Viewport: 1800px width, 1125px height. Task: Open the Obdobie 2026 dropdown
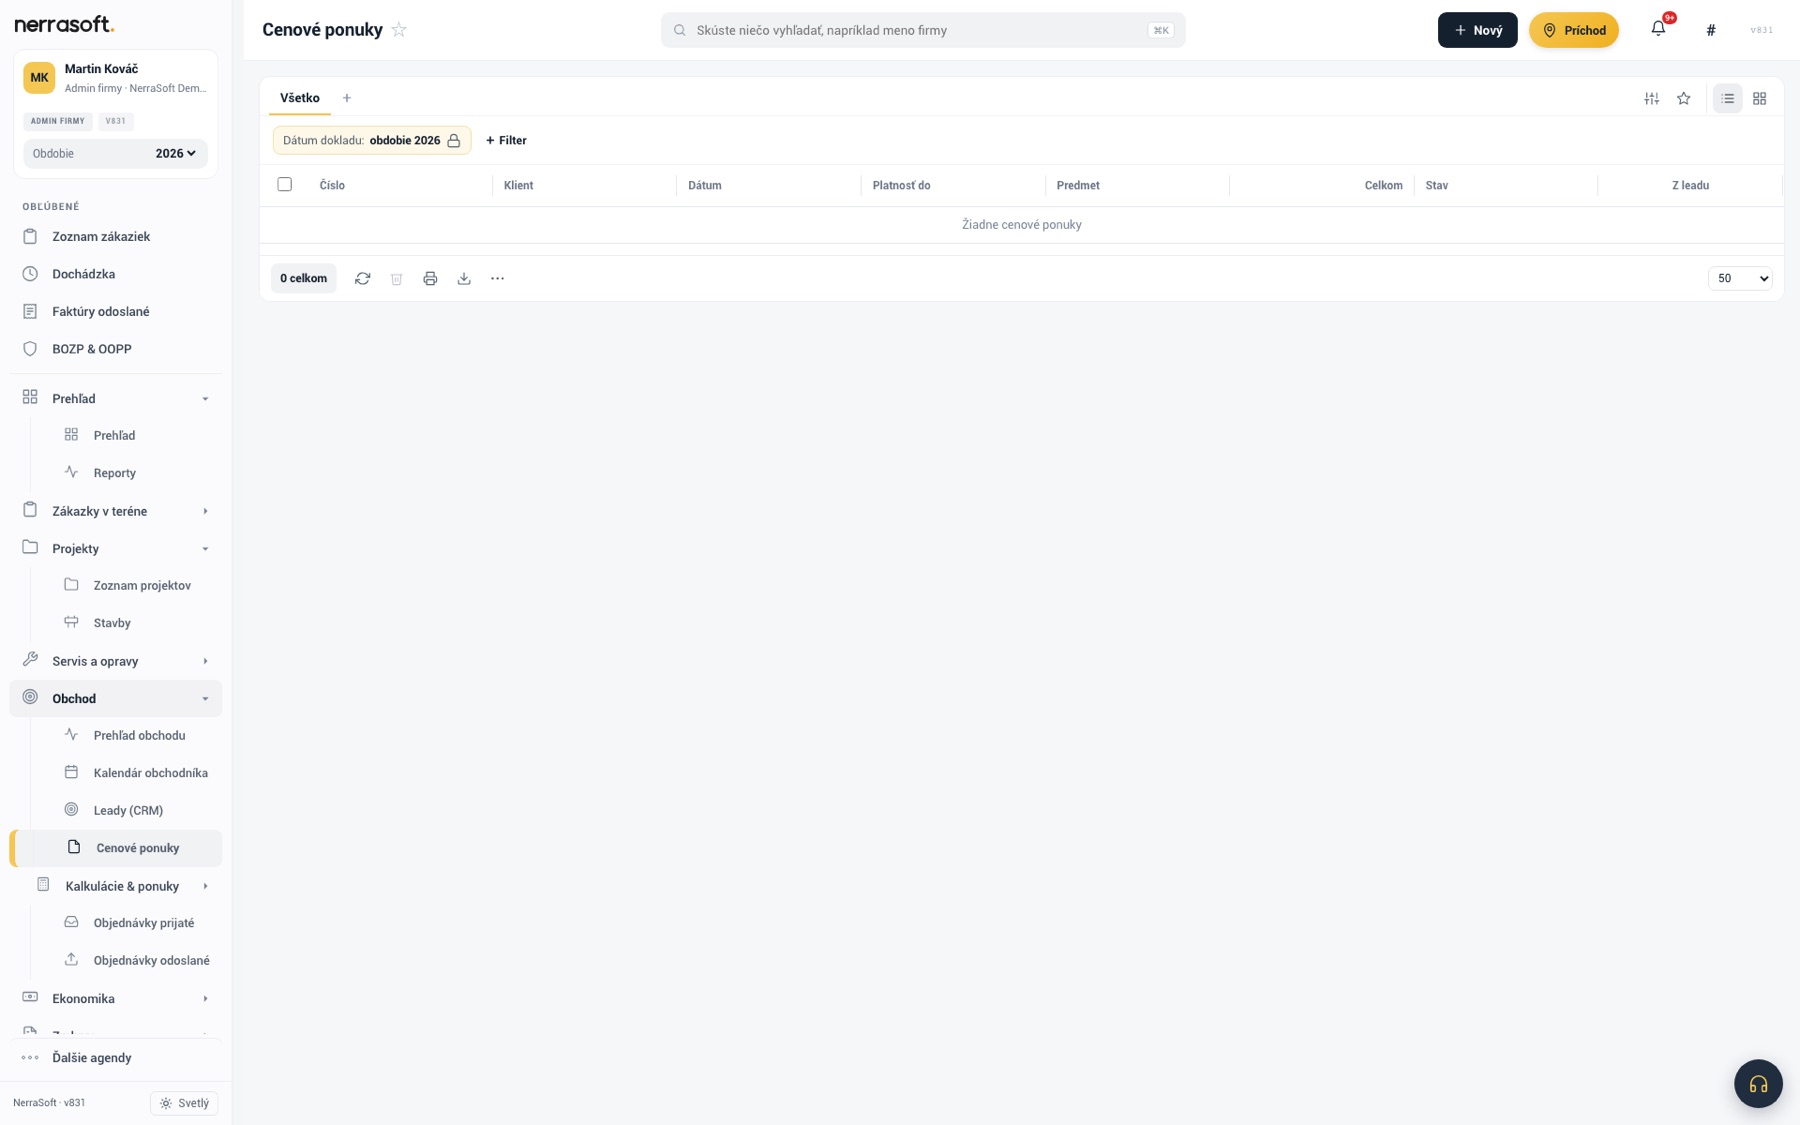click(x=116, y=154)
